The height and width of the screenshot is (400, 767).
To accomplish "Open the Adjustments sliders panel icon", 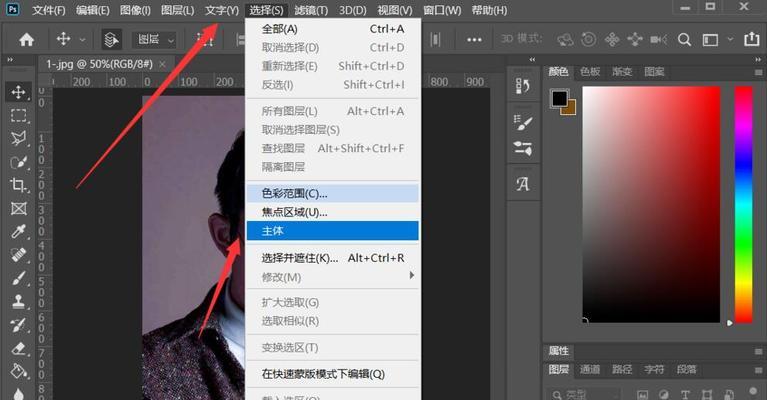I will [x=523, y=148].
